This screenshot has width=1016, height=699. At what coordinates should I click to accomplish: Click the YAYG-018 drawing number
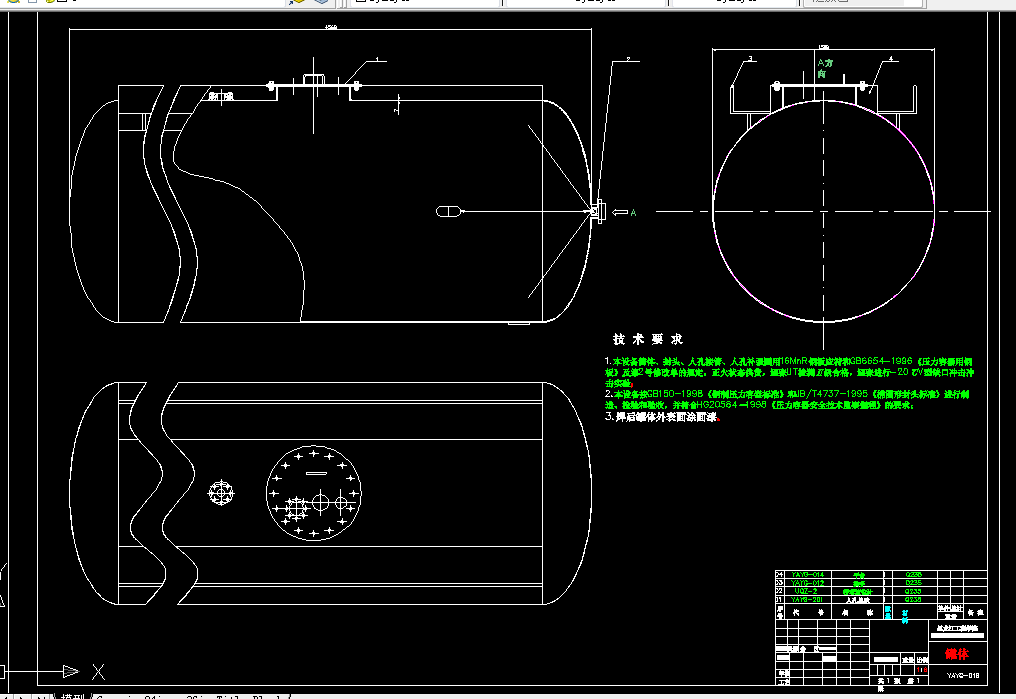pos(962,676)
